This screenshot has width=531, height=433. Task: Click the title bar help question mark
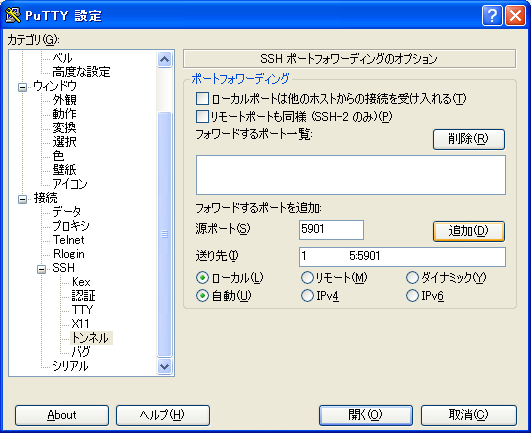492,16
